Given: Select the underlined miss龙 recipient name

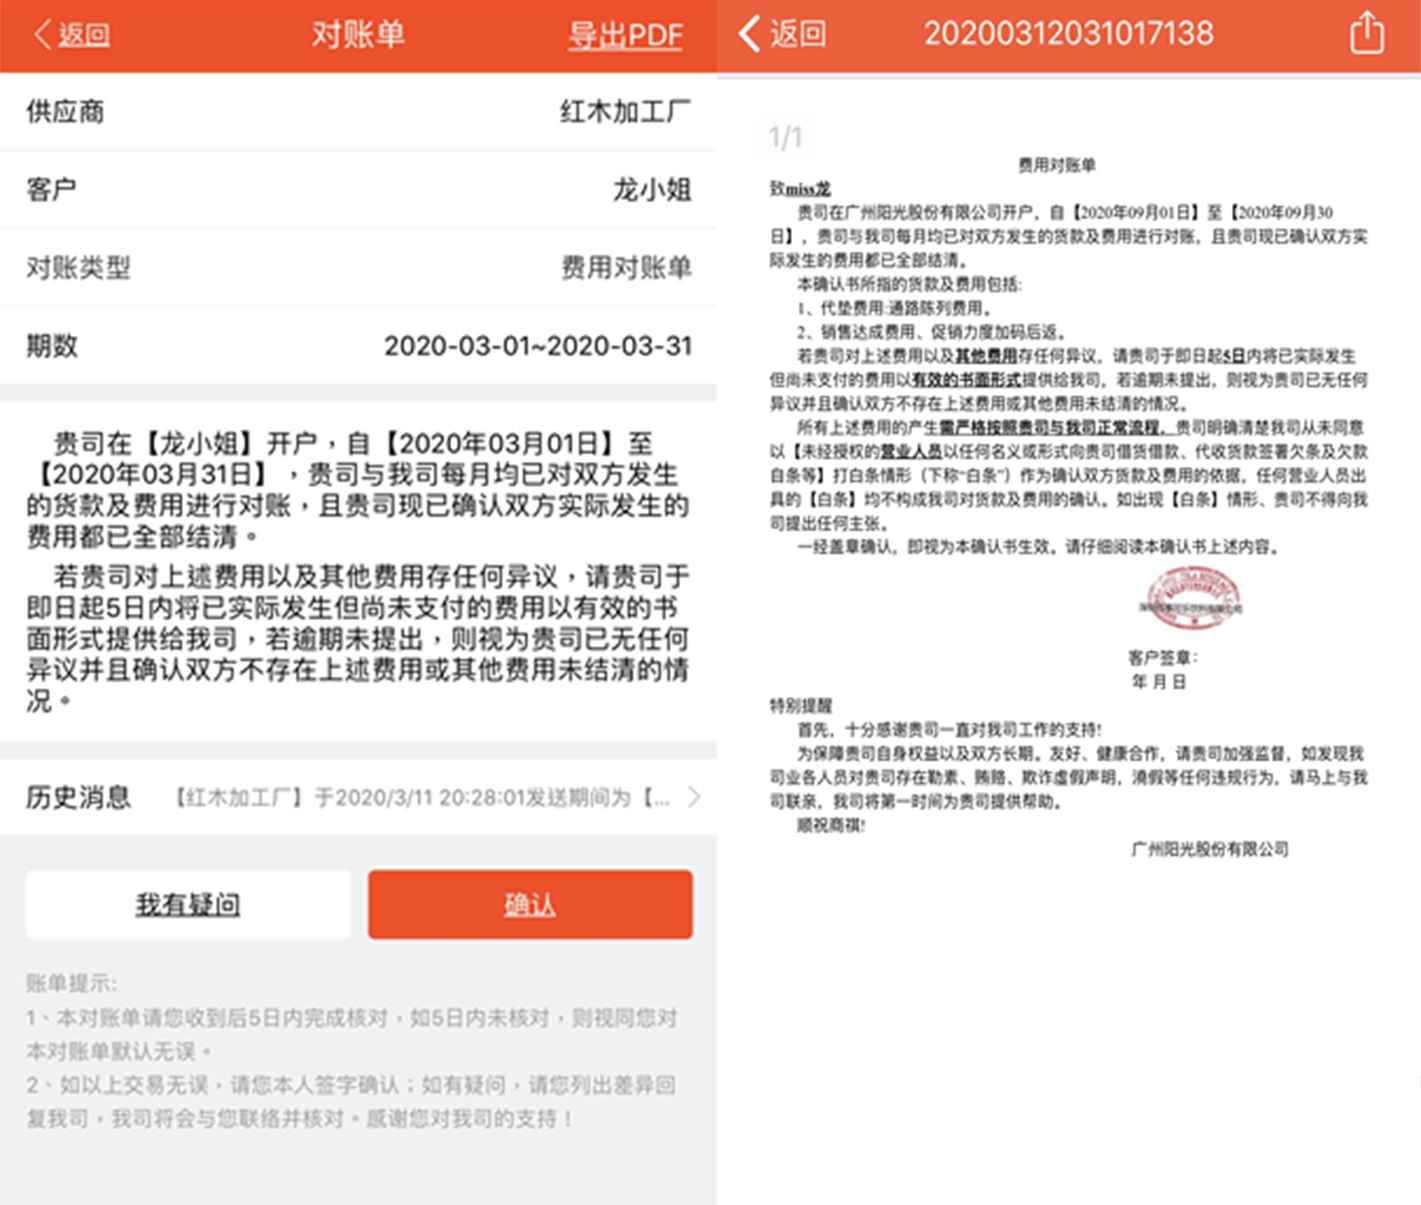Looking at the screenshot, I should click(x=798, y=188).
